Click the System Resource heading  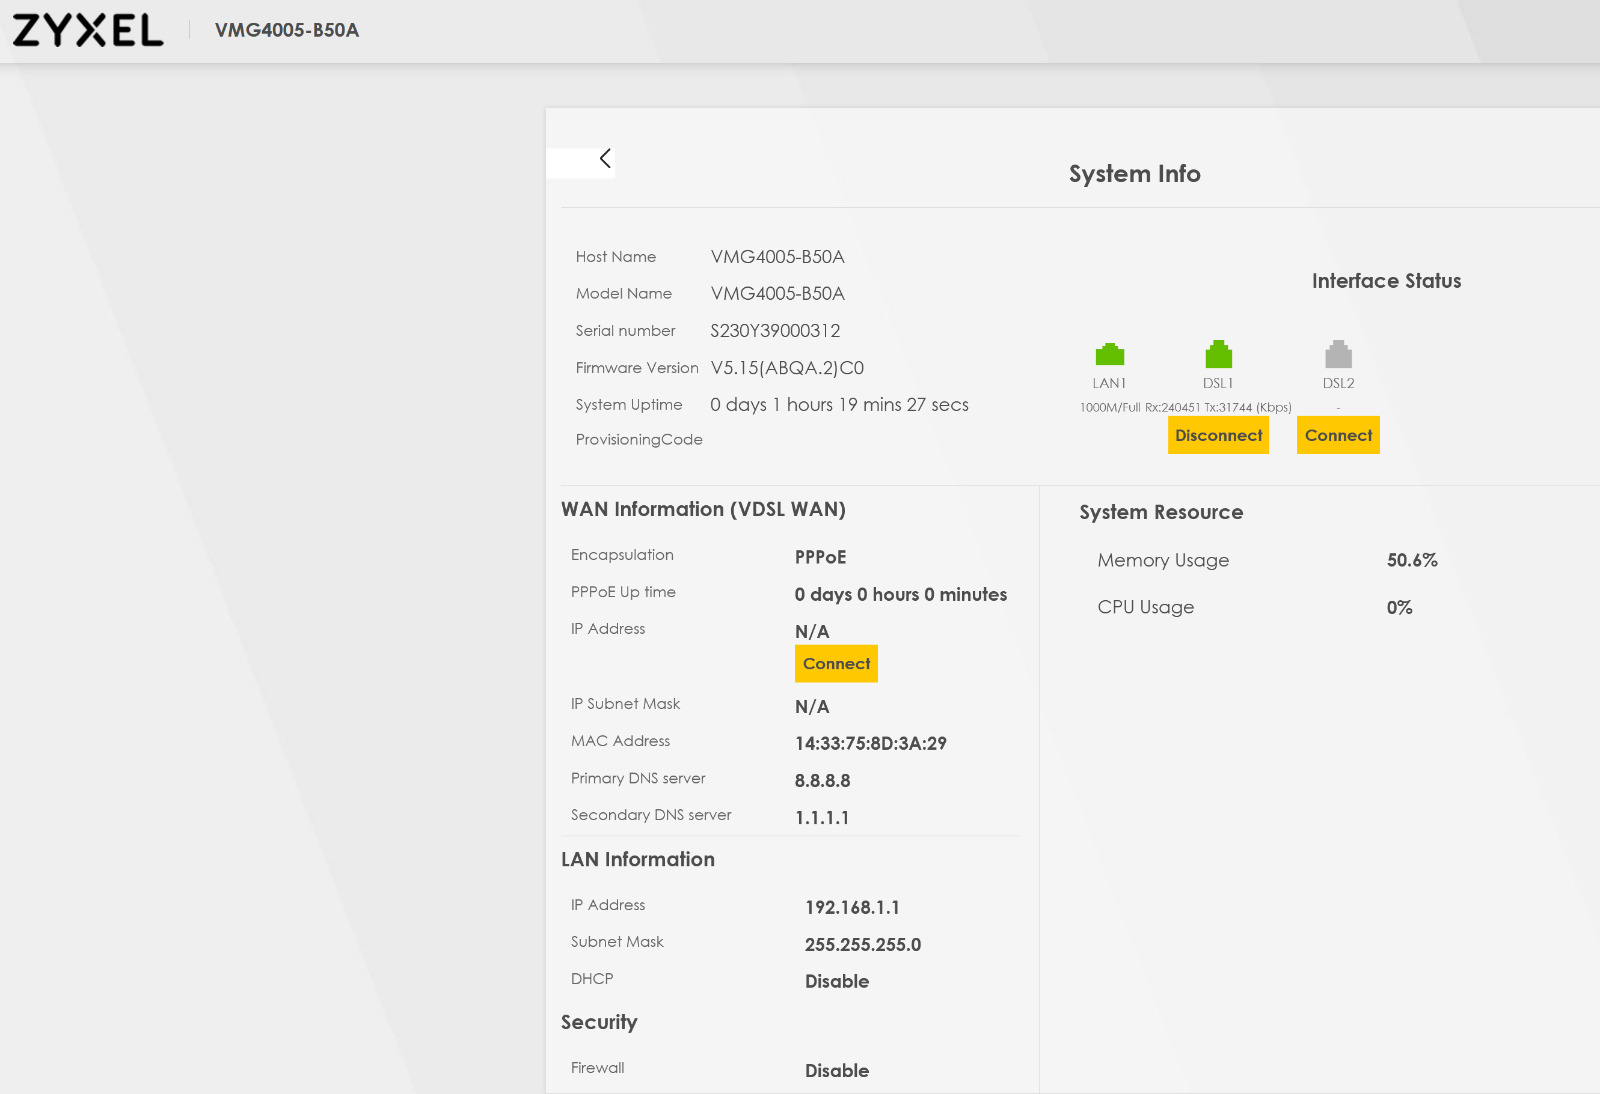(1161, 513)
